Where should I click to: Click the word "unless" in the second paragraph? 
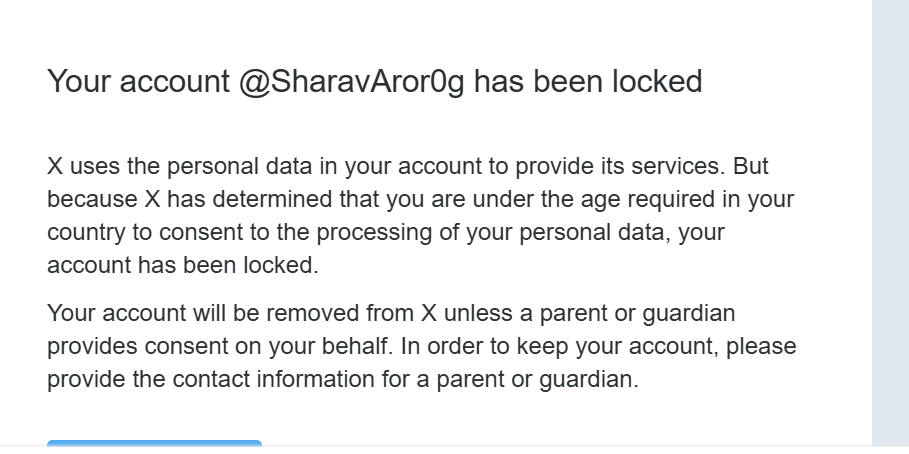pyautogui.click(x=481, y=313)
